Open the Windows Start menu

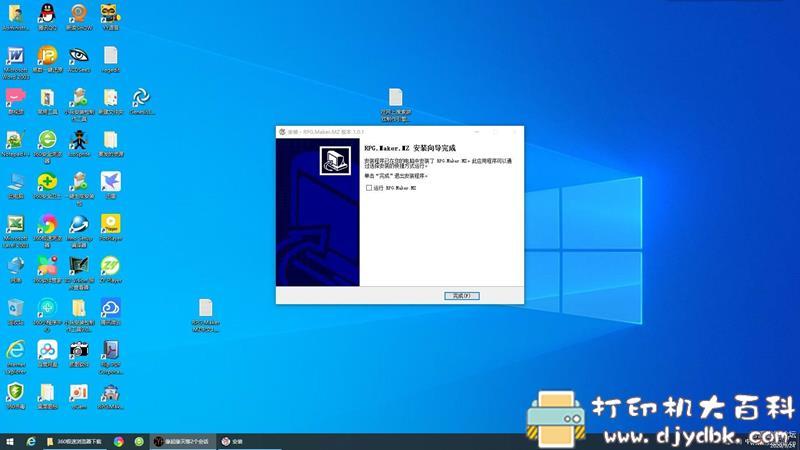[x=10, y=441]
